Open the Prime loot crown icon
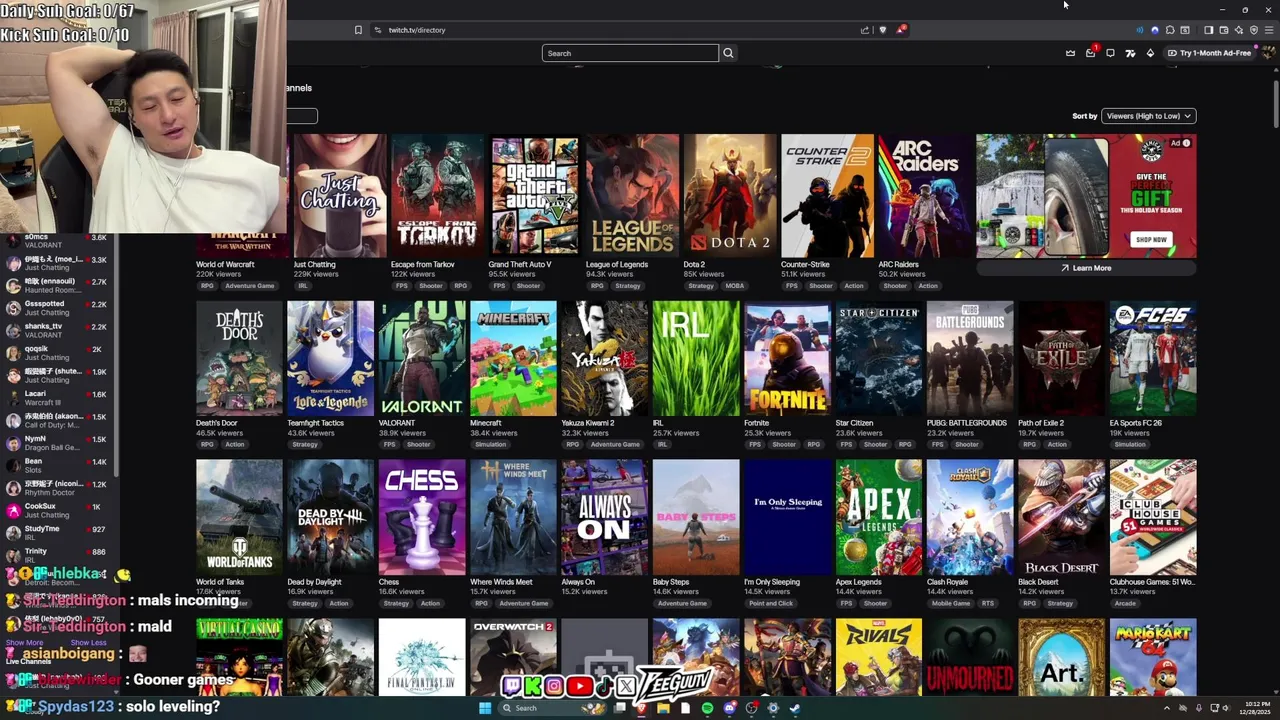Screen dimensions: 1280x720 (1070, 53)
